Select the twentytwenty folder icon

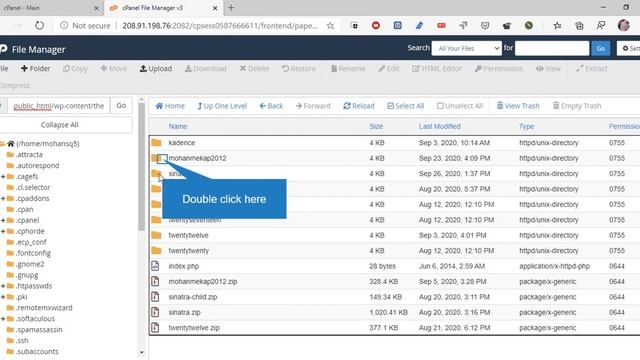pos(156,251)
